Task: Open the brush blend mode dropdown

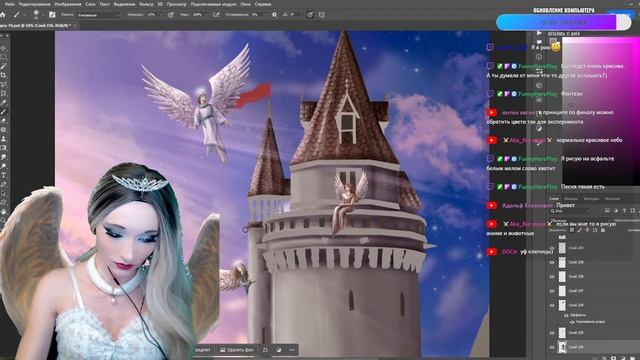Action: tap(98, 15)
